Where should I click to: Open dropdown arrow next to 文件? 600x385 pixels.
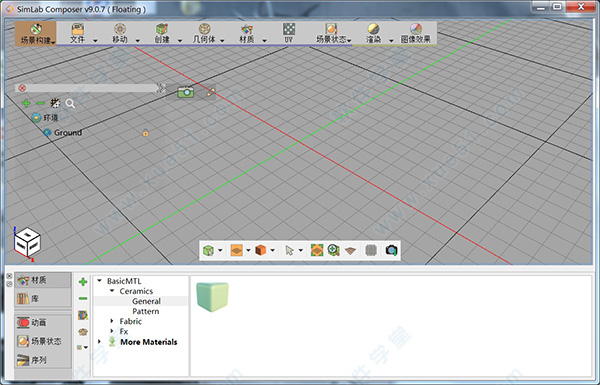tap(95, 40)
